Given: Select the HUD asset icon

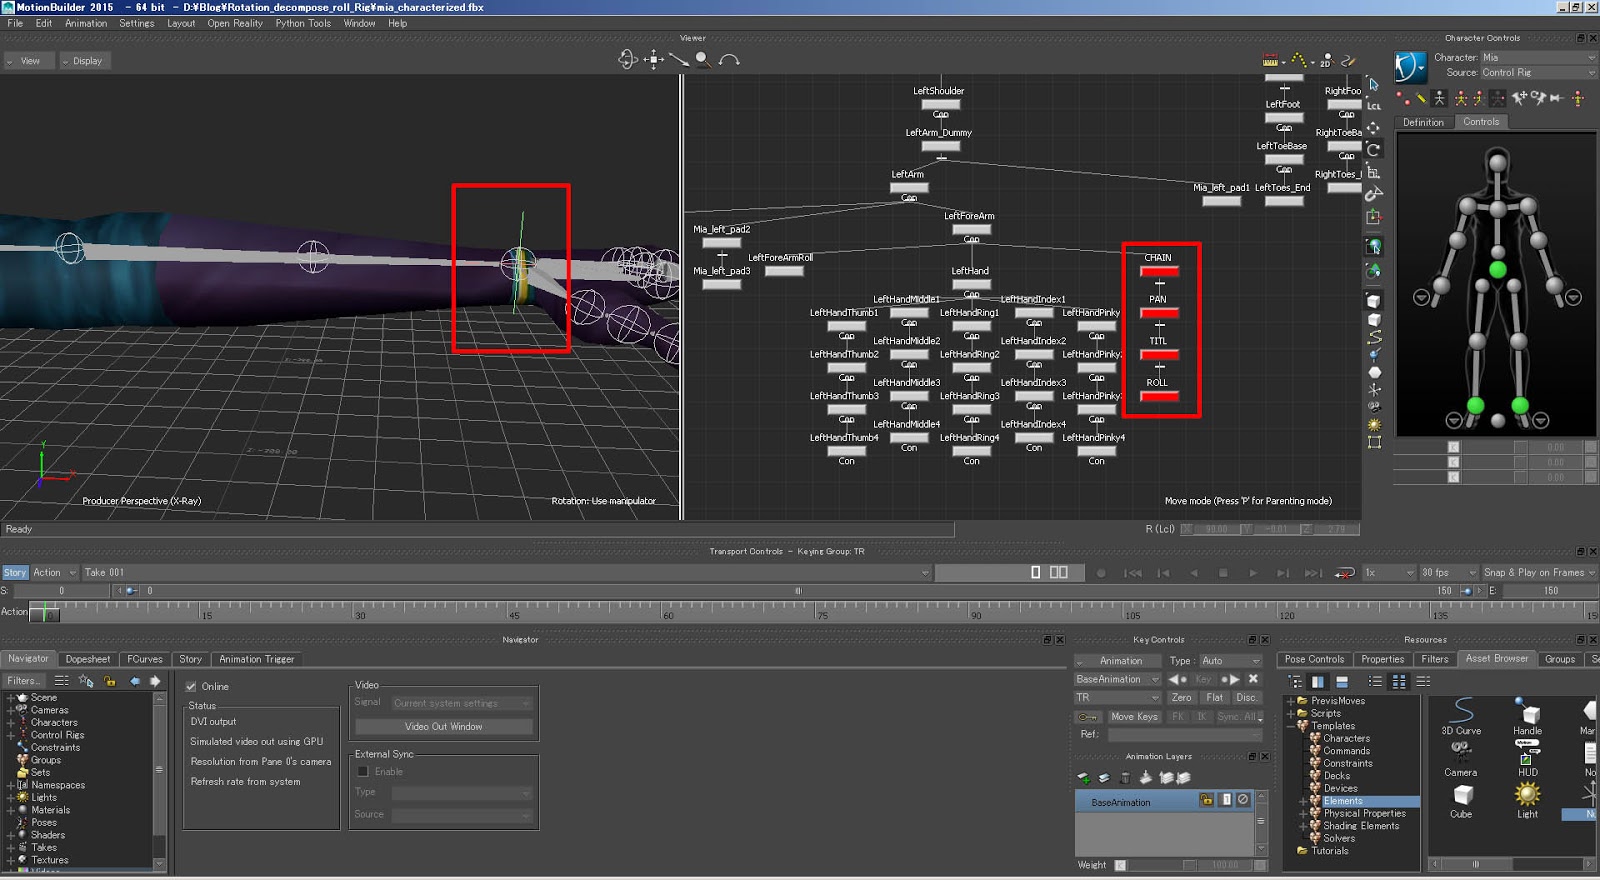Looking at the screenshot, I should coord(1527,758).
